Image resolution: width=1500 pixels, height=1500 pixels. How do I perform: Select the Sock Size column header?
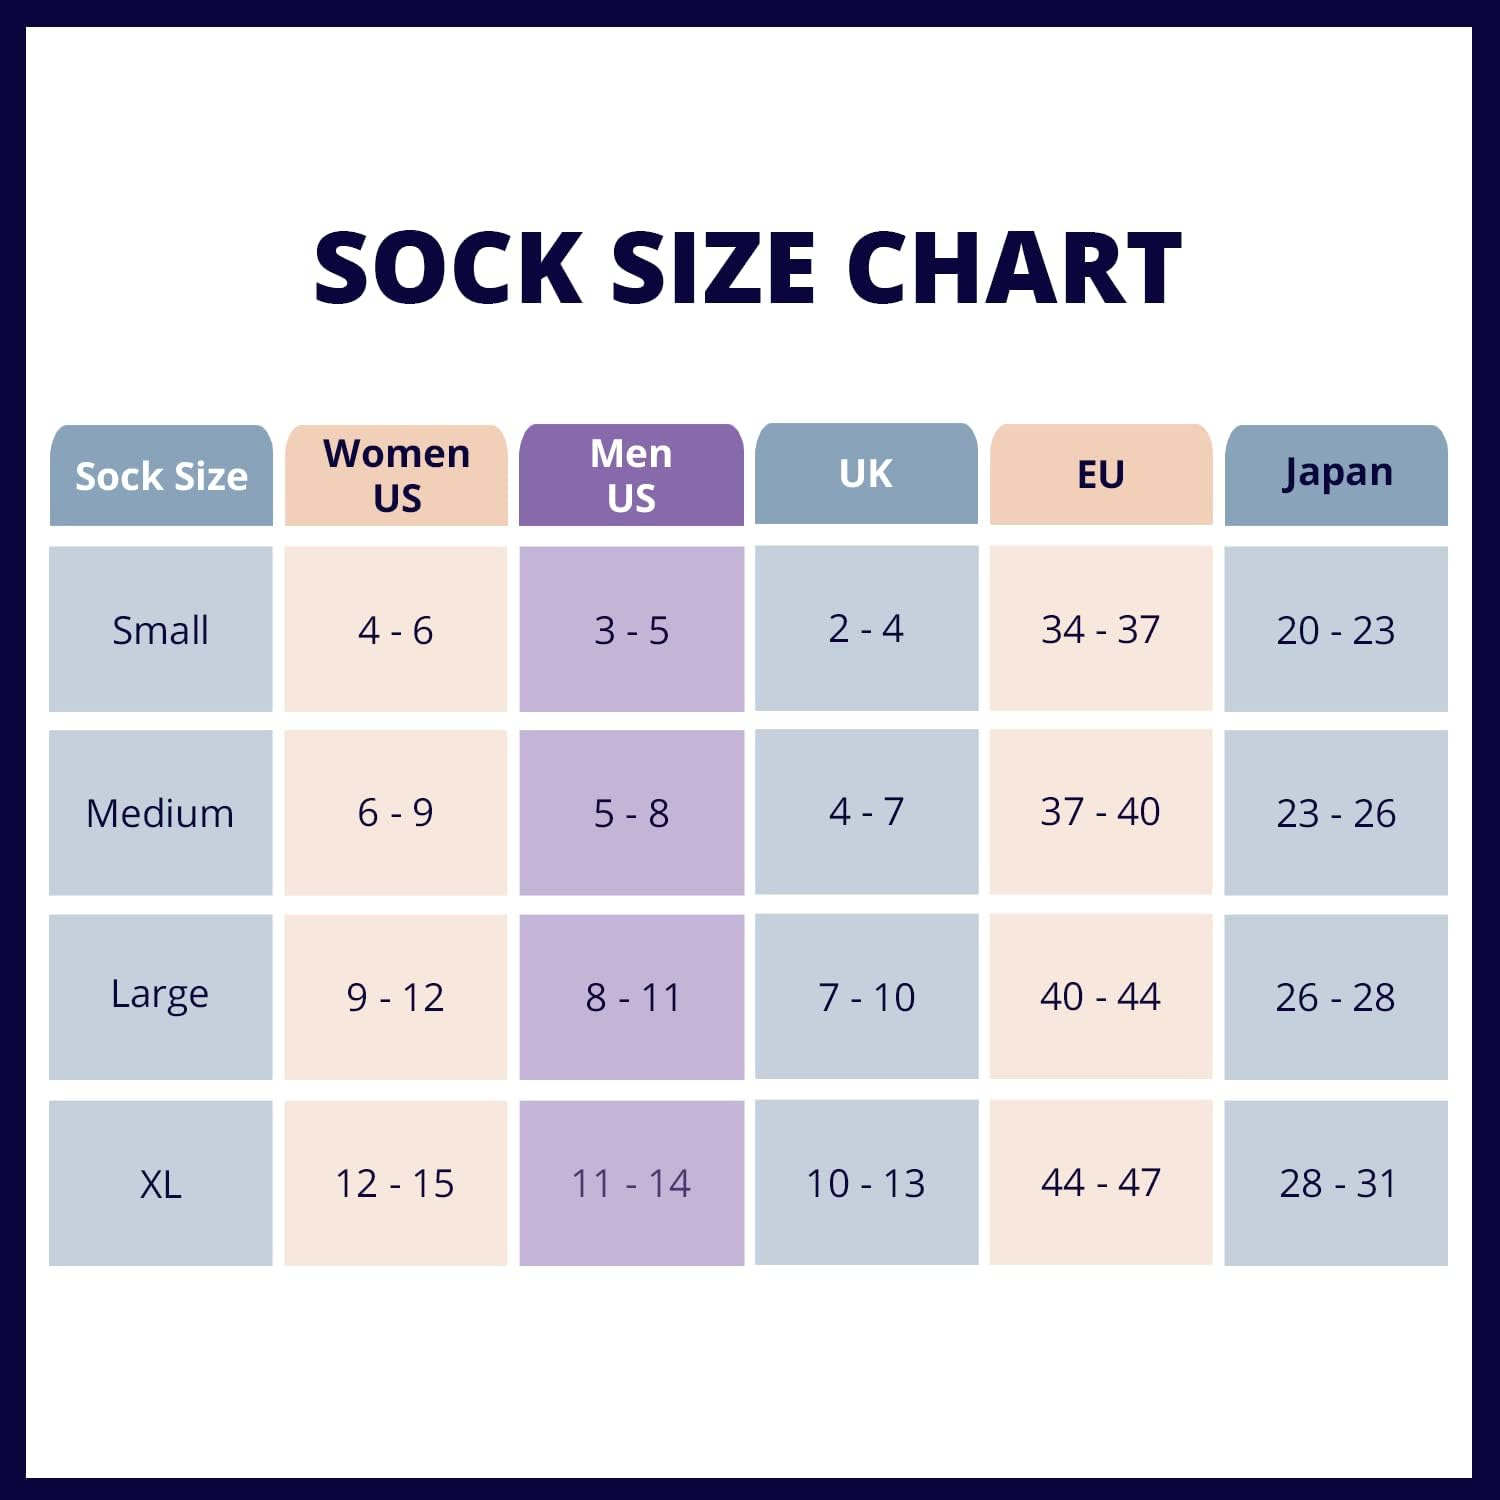(x=161, y=476)
